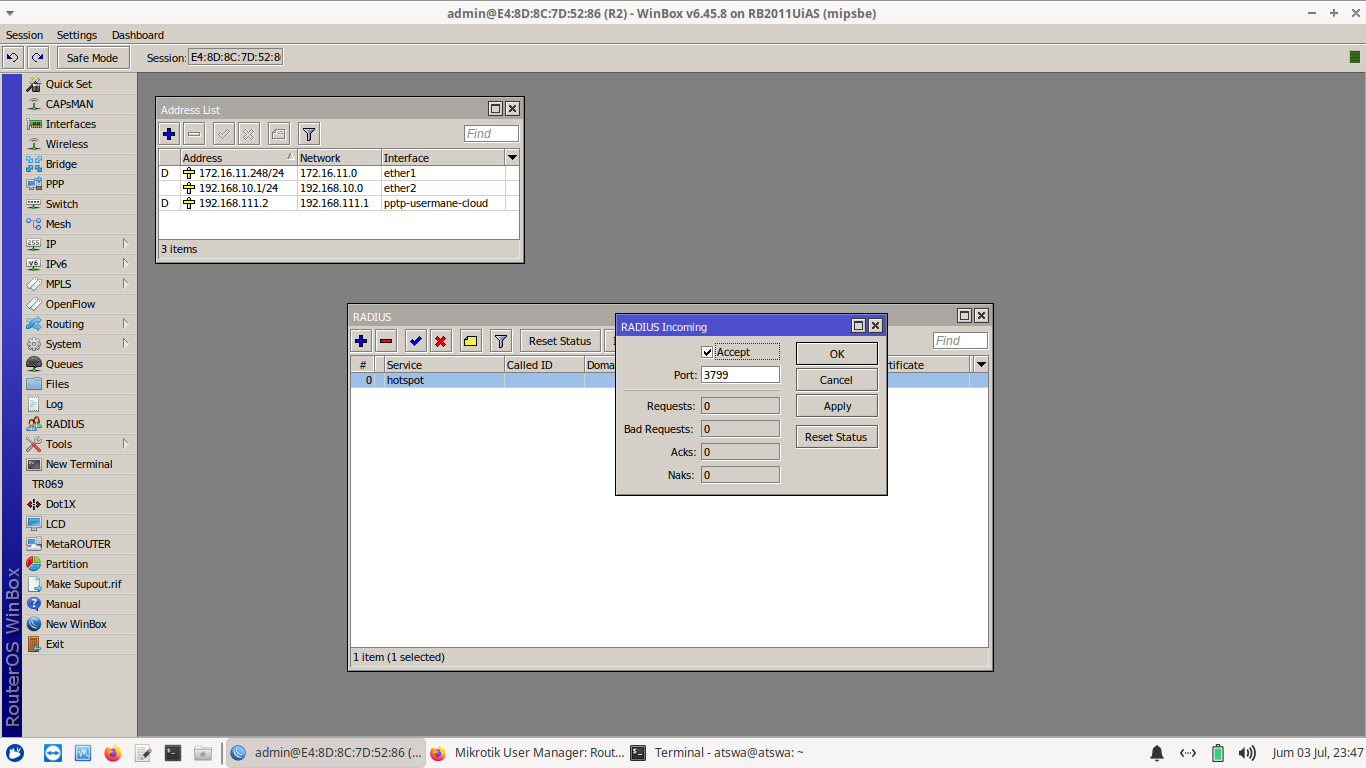
Task: Expand the IPv6 submenu
Action: click(80, 264)
